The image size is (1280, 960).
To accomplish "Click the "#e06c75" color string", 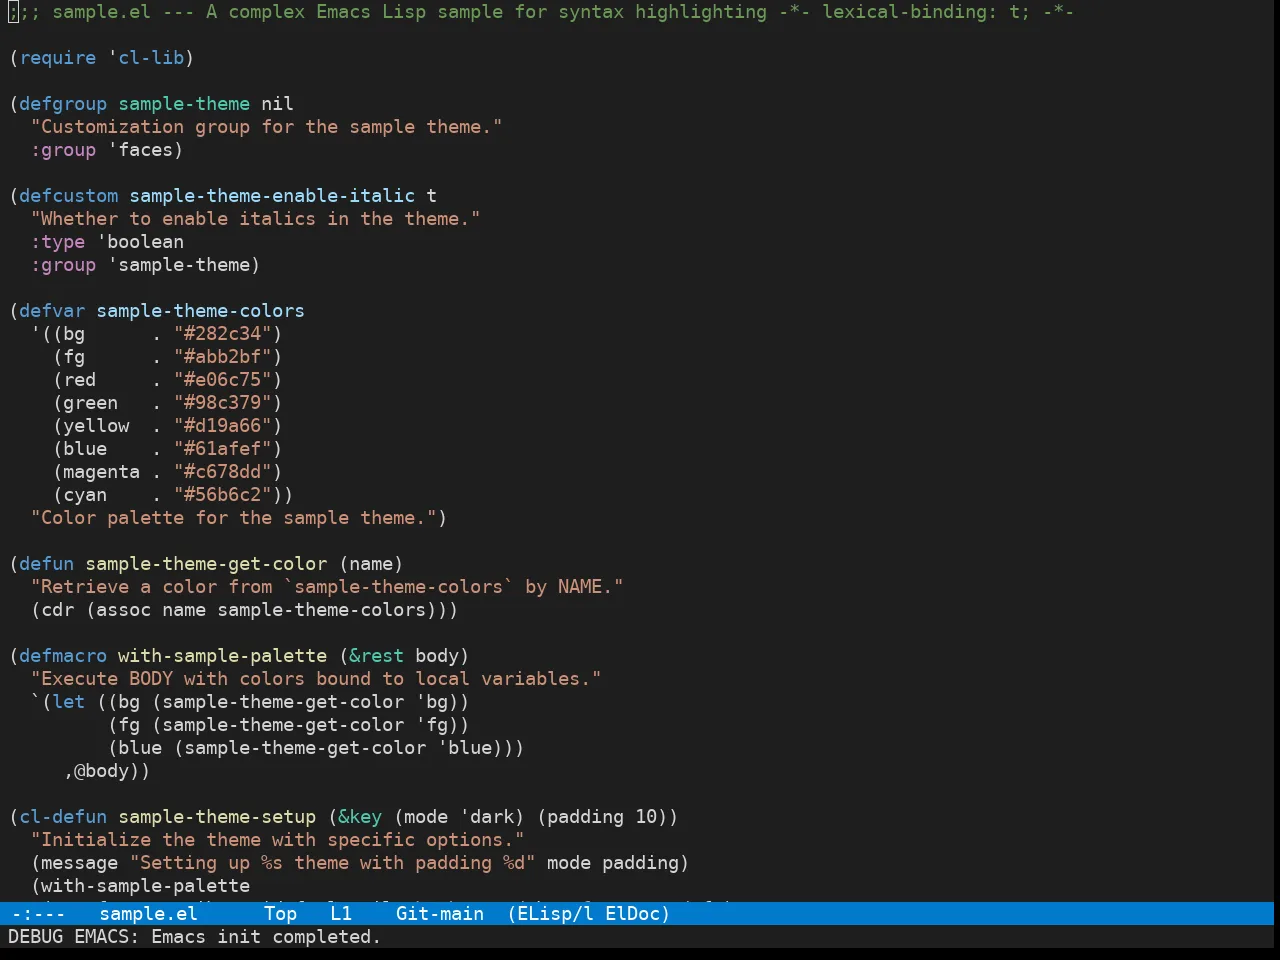I will pos(223,380).
